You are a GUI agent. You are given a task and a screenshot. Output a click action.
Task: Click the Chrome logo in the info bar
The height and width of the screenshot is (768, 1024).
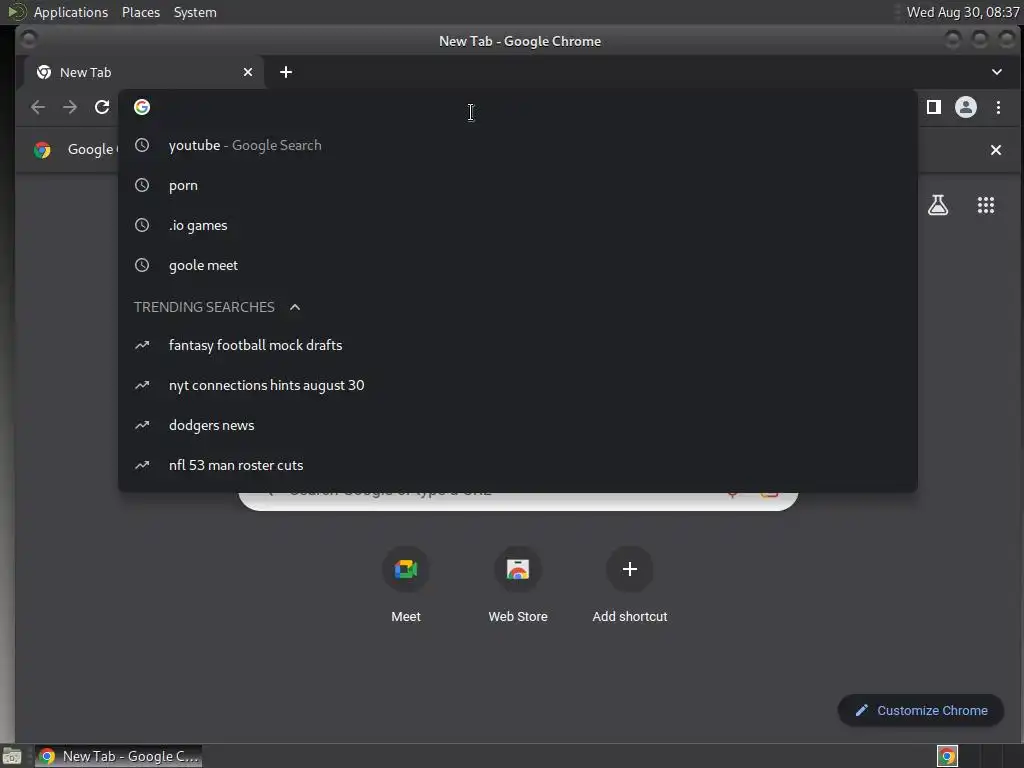point(42,150)
